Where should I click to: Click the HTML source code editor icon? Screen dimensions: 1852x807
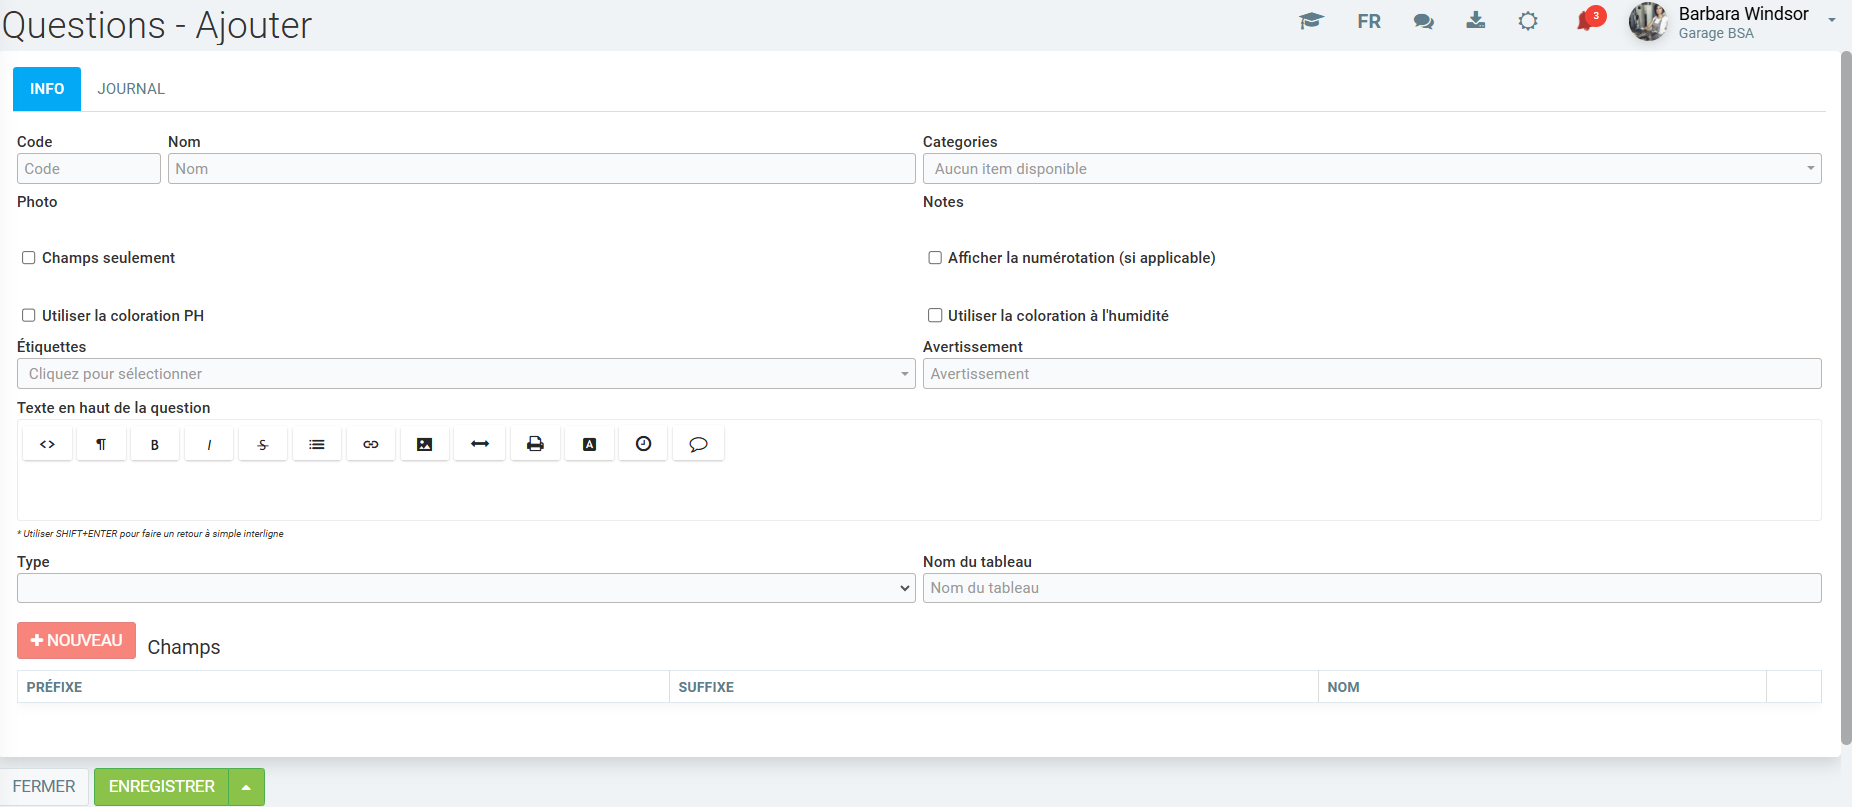47,444
